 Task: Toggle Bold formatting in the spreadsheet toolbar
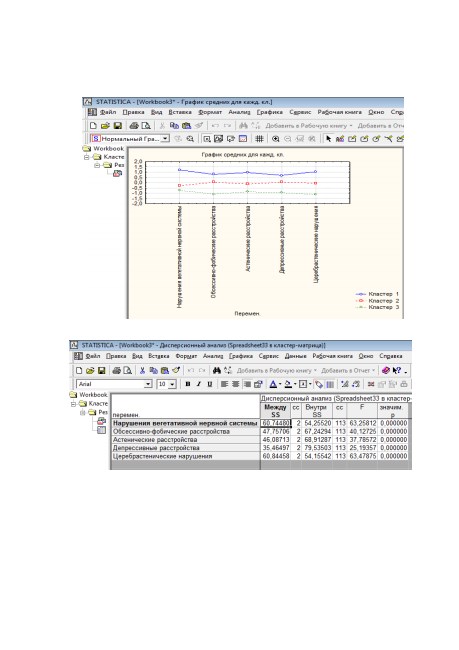coord(188,384)
